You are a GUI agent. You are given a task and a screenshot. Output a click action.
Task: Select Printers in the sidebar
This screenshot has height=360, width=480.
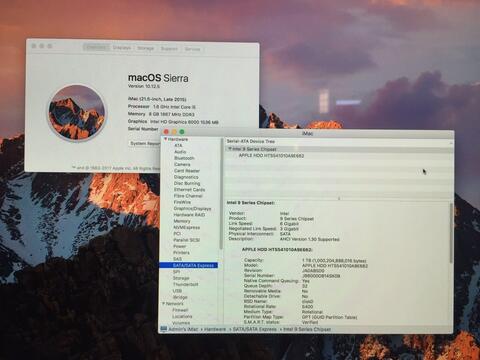181,253
